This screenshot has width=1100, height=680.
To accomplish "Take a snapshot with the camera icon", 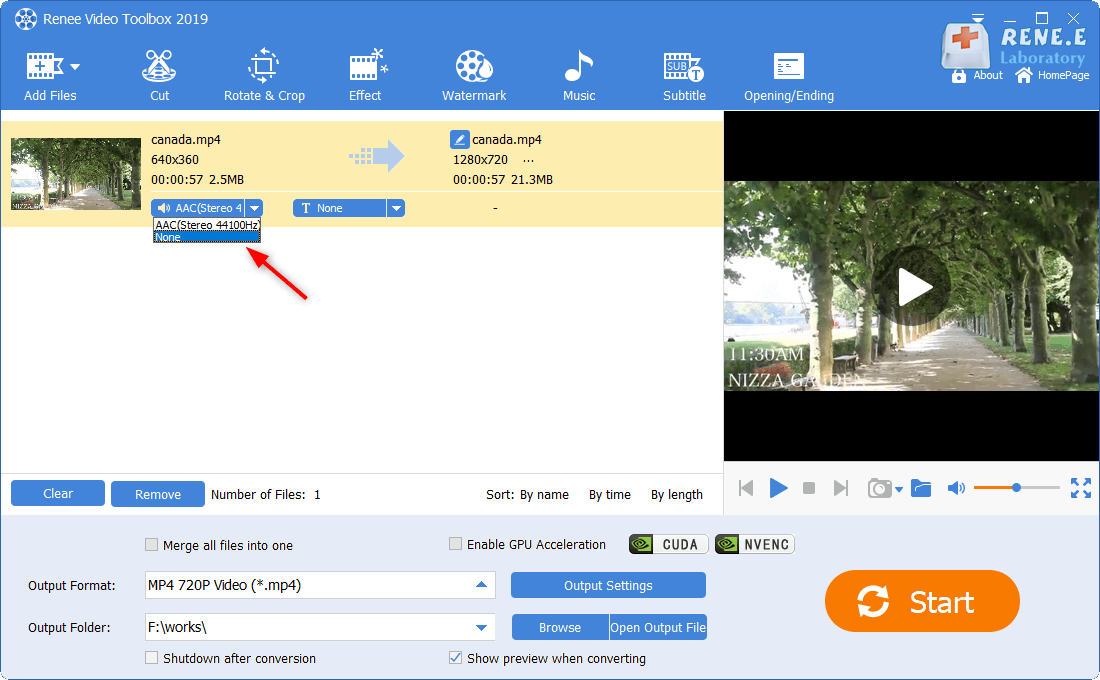I will (879, 488).
